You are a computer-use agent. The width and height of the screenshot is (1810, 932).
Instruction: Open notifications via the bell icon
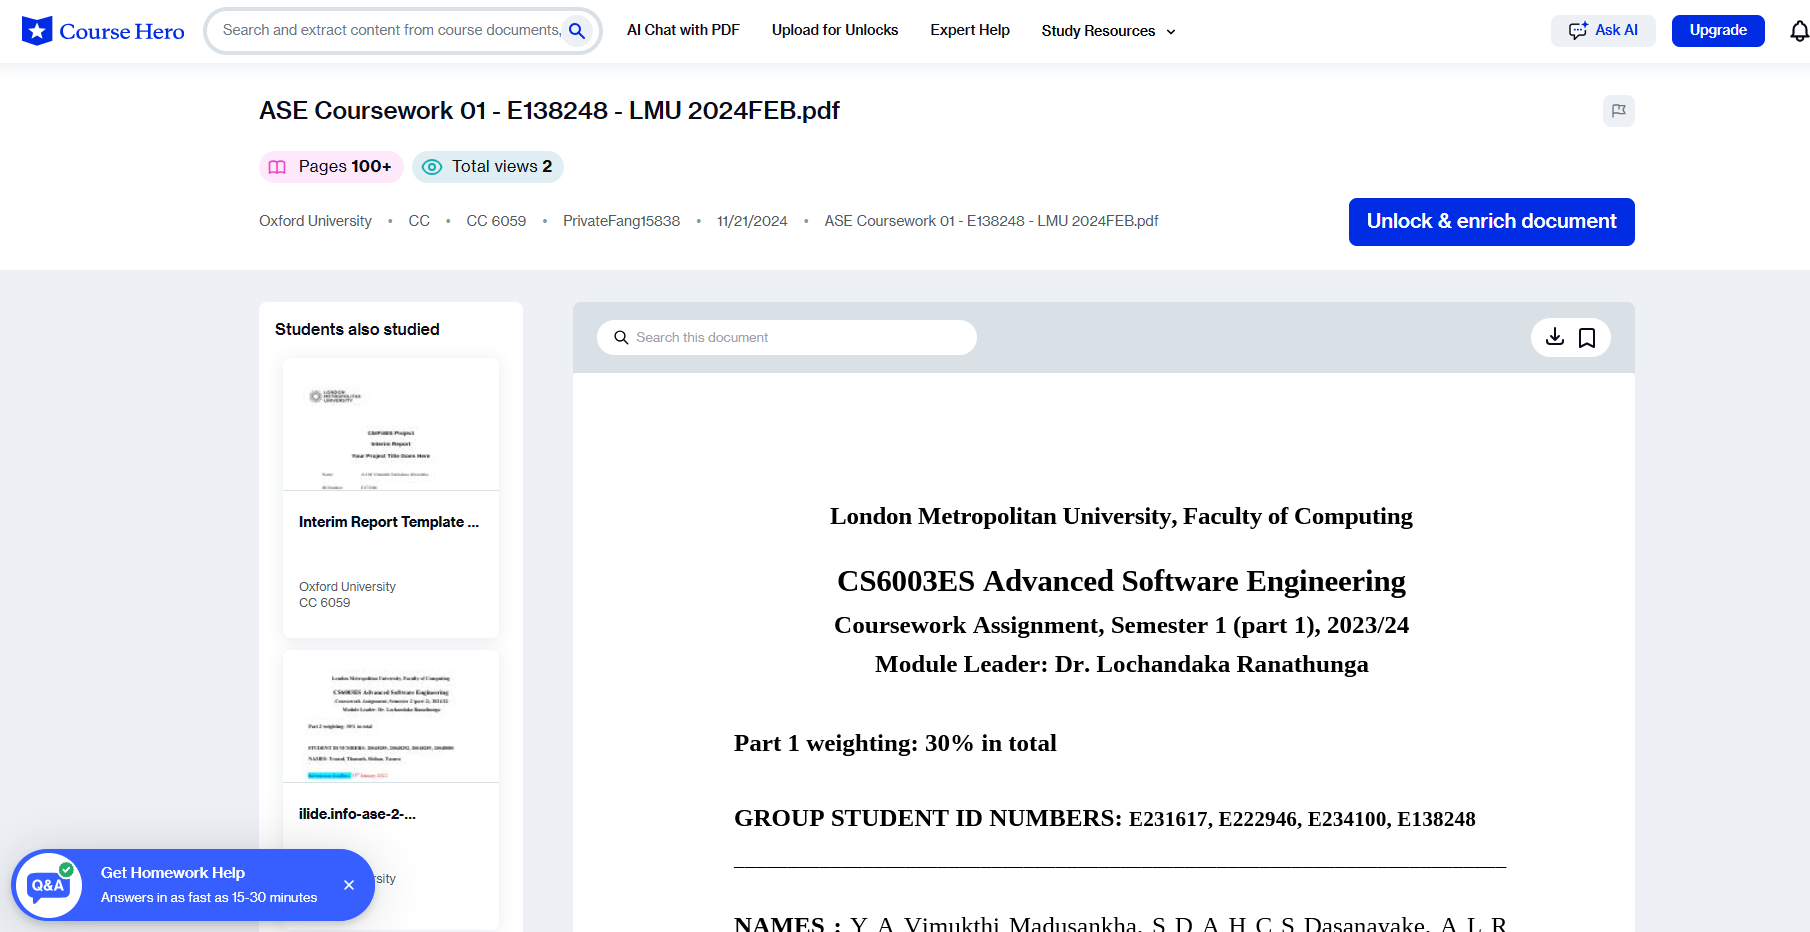pyautogui.click(x=1798, y=30)
